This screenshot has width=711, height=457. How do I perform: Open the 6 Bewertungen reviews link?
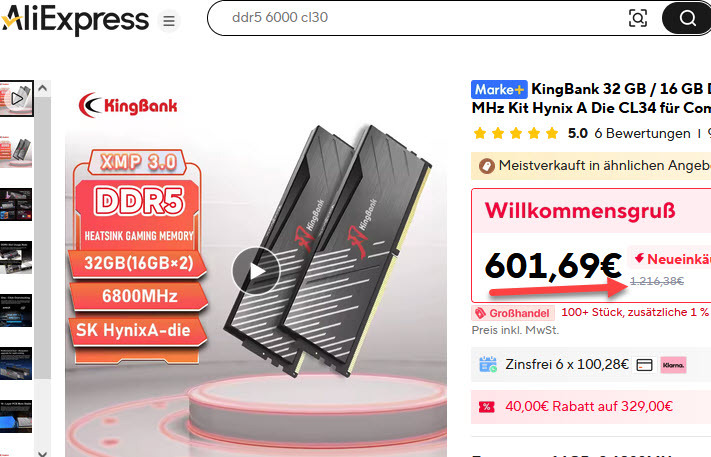642,133
